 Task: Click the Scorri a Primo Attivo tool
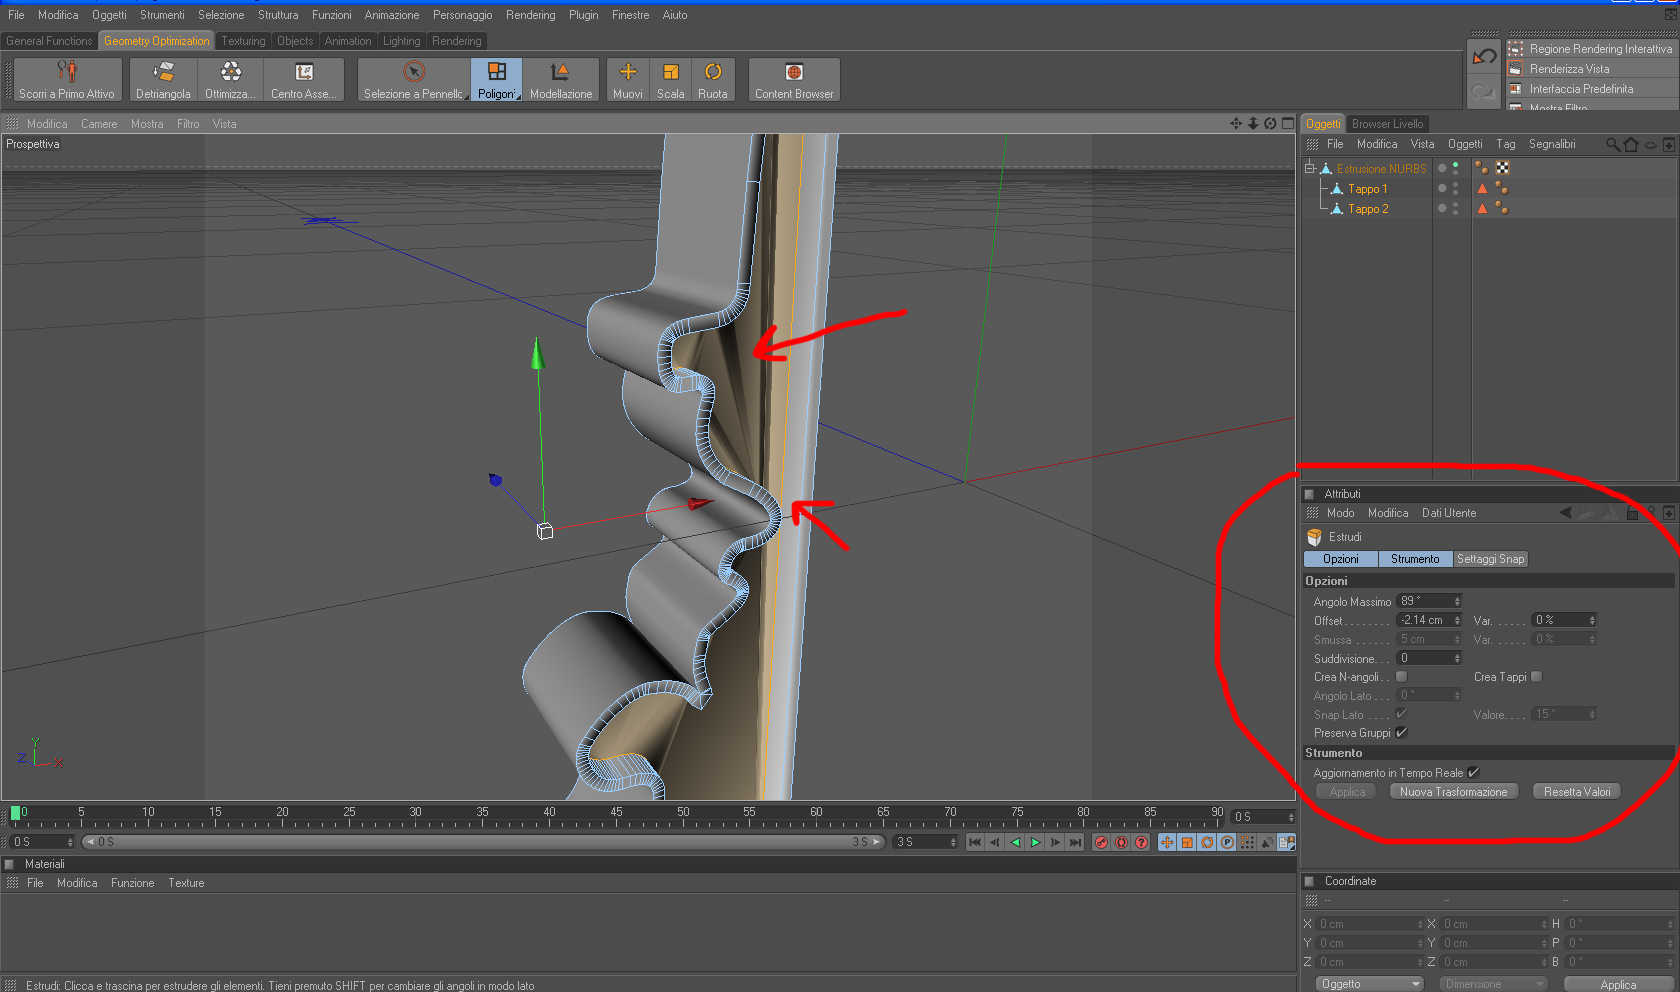coord(67,79)
